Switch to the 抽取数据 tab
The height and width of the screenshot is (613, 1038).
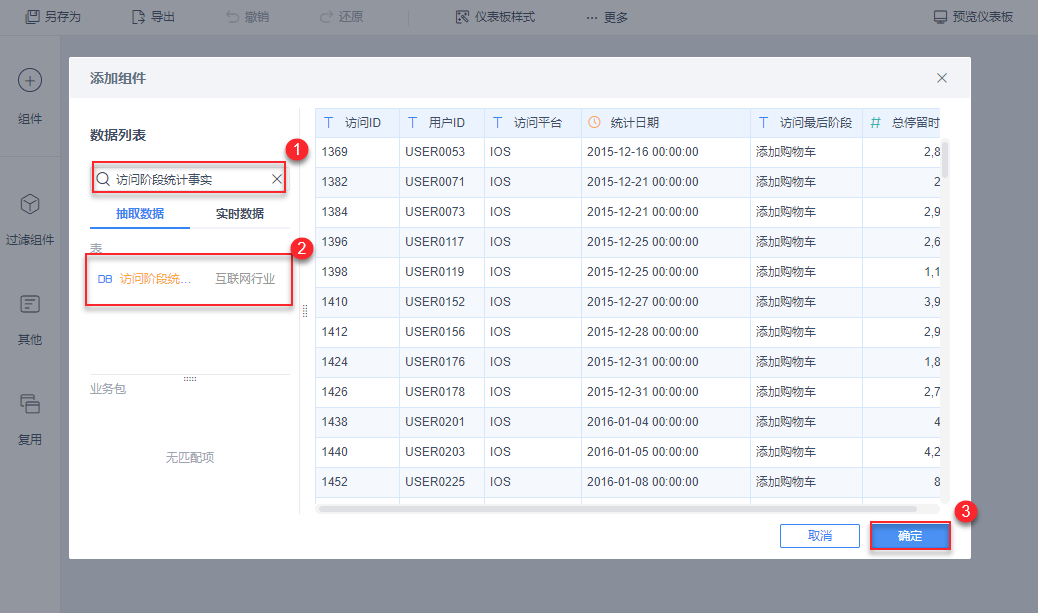140,214
